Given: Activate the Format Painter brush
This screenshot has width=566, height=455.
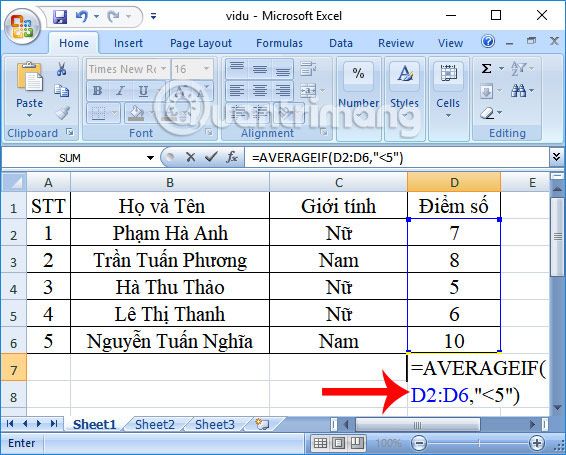Looking at the screenshot, I should tap(62, 113).
